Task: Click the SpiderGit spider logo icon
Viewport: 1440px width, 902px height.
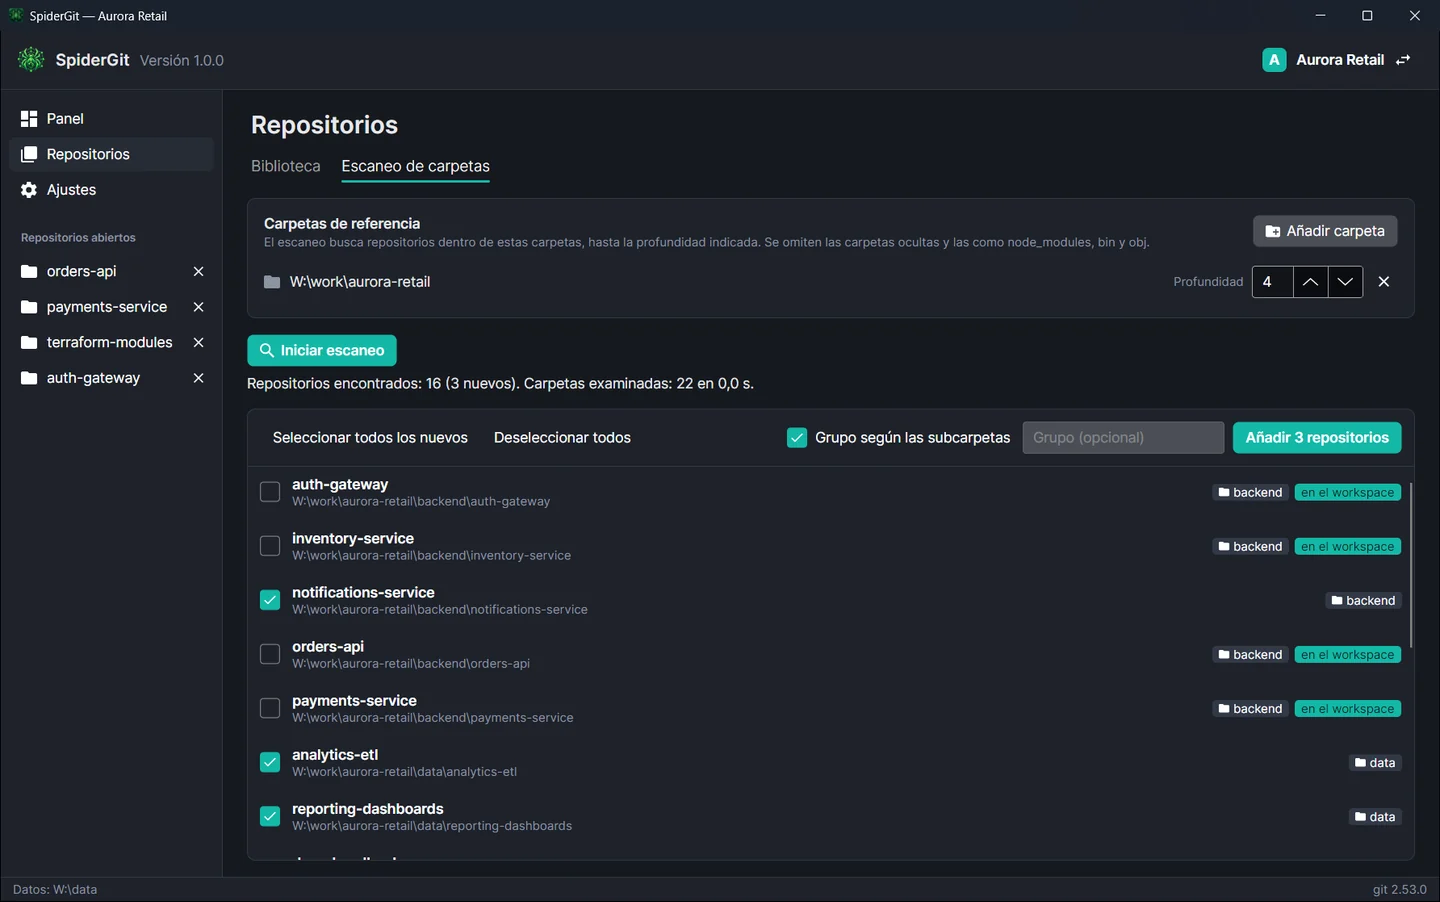Action: point(31,60)
